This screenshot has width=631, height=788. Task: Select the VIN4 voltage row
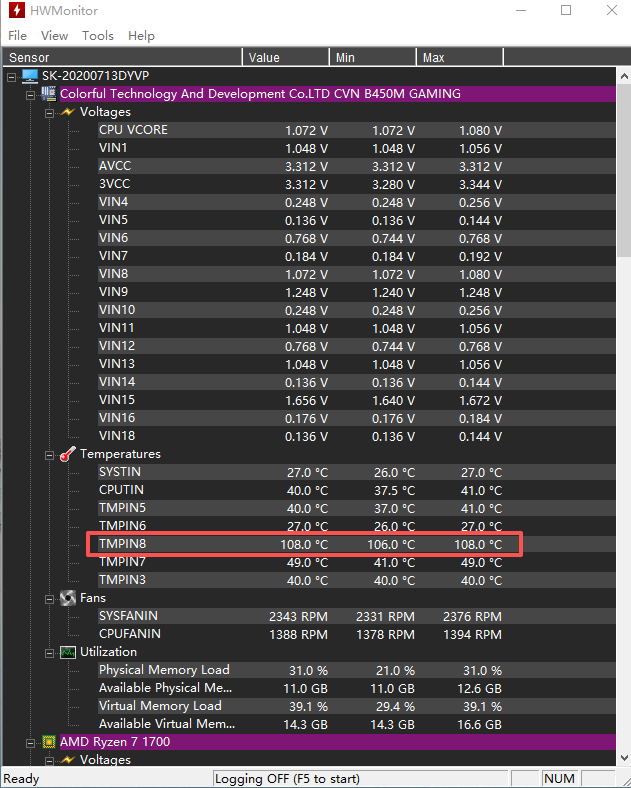pyautogui.click(x=357, y=202)
